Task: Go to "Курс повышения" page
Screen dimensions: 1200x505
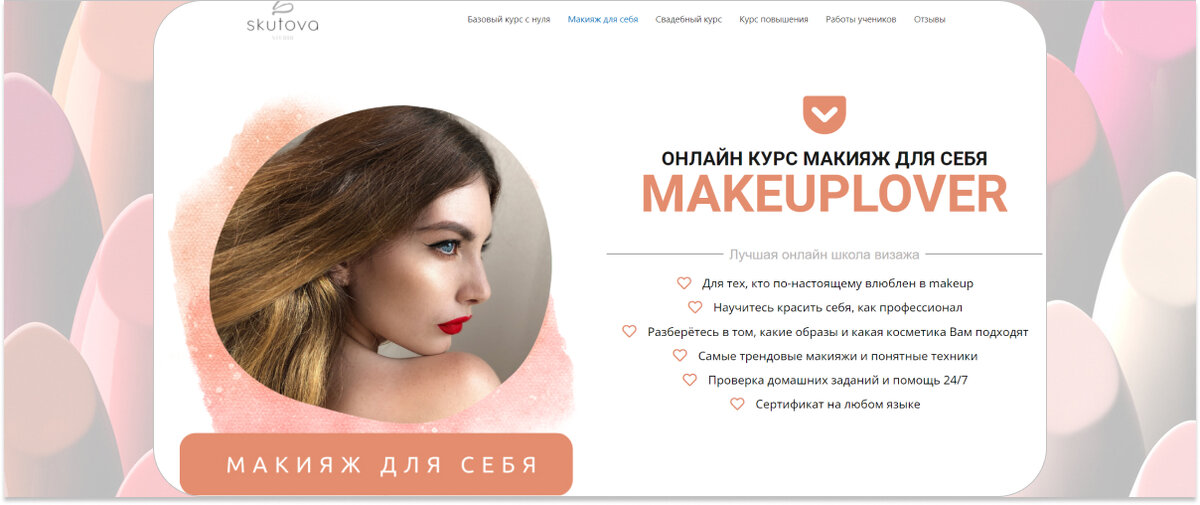Action: pos(774,19)
